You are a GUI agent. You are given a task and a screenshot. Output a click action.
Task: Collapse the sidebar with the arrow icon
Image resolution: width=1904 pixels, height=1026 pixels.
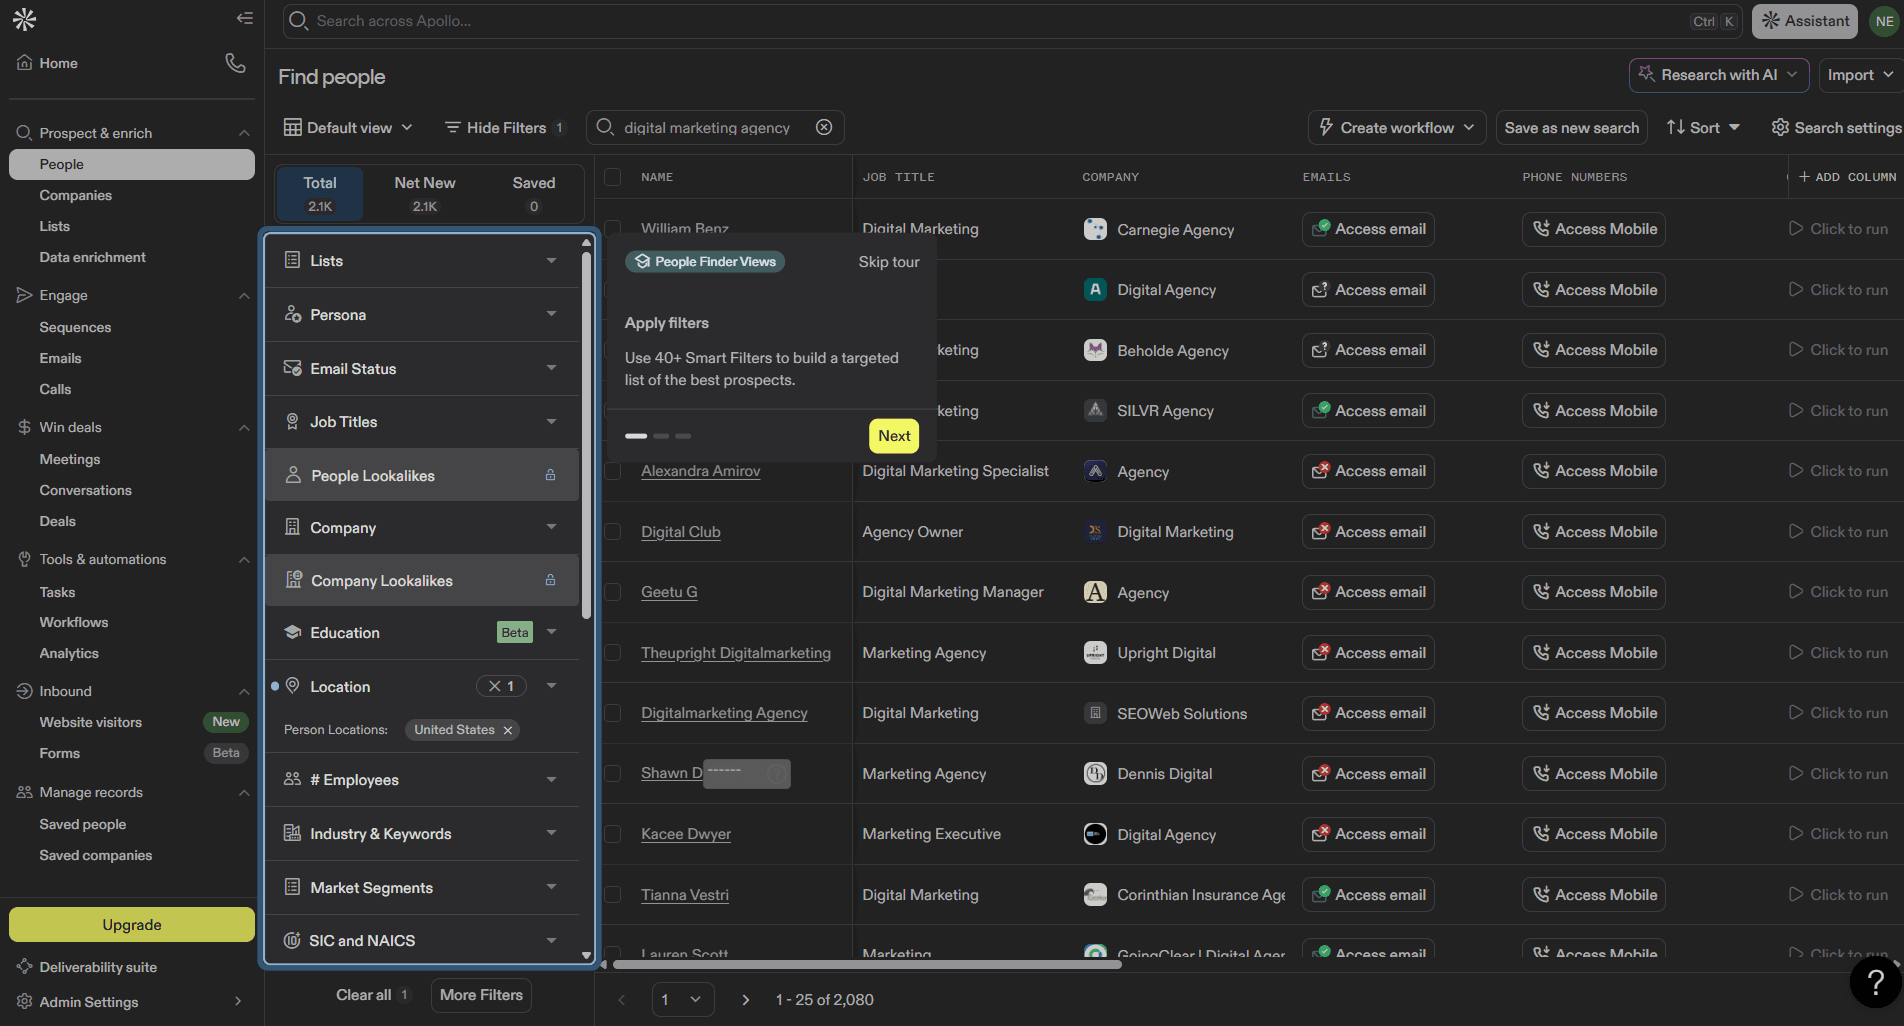click(x=244, y=18)
